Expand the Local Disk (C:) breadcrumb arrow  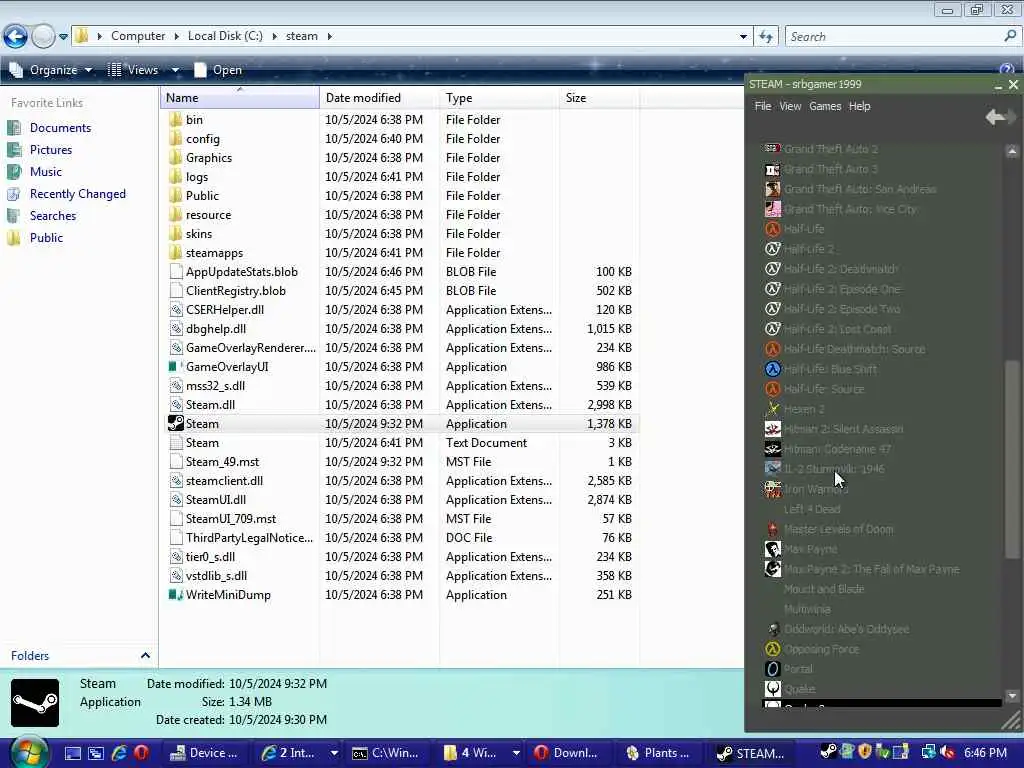point(274,36)
